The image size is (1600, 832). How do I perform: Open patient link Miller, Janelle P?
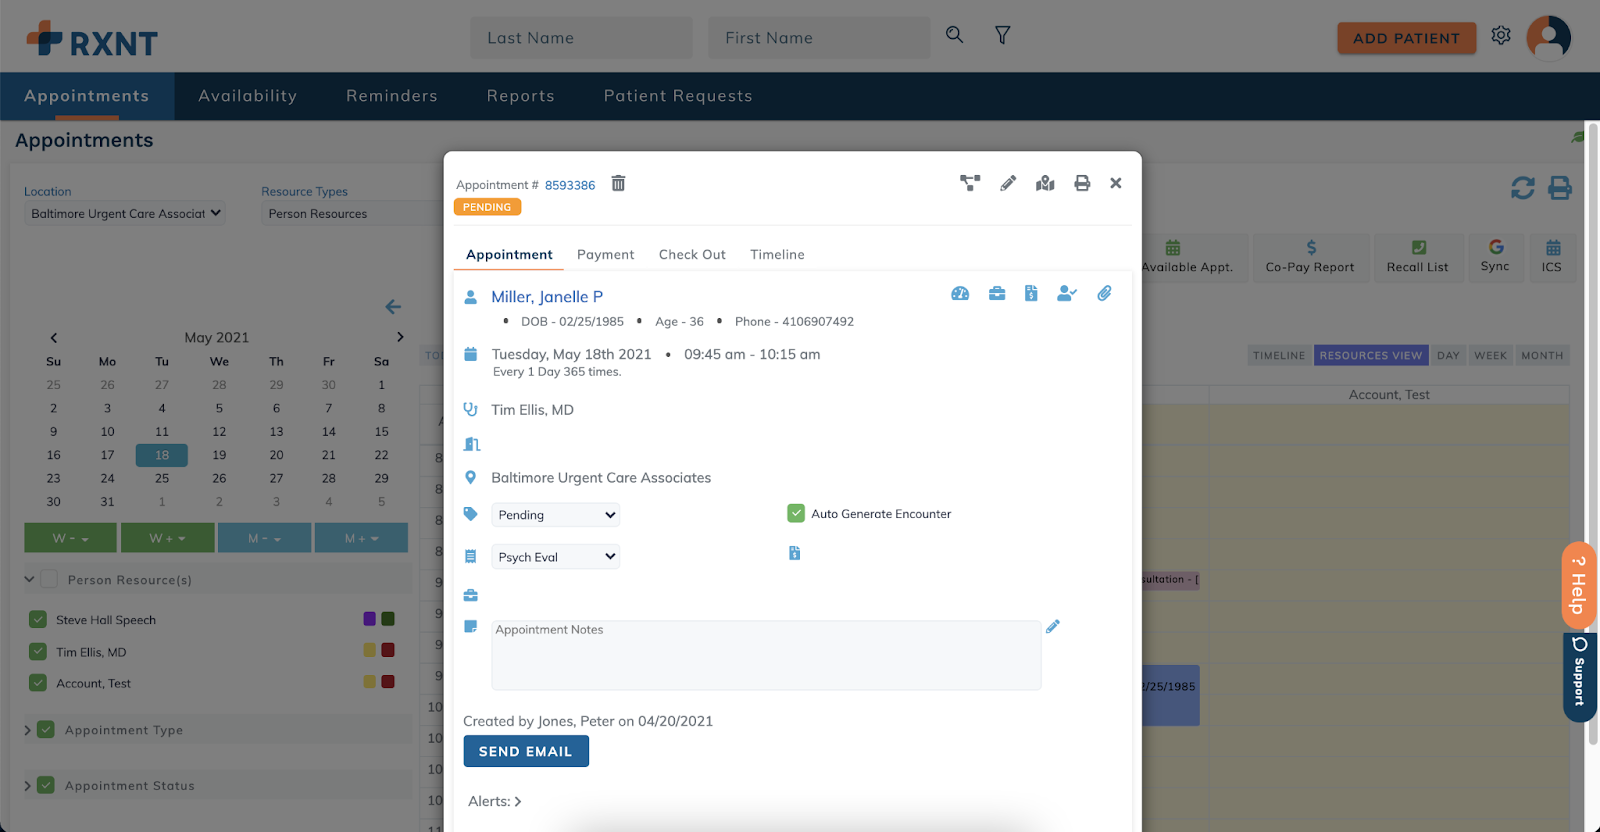547,297
